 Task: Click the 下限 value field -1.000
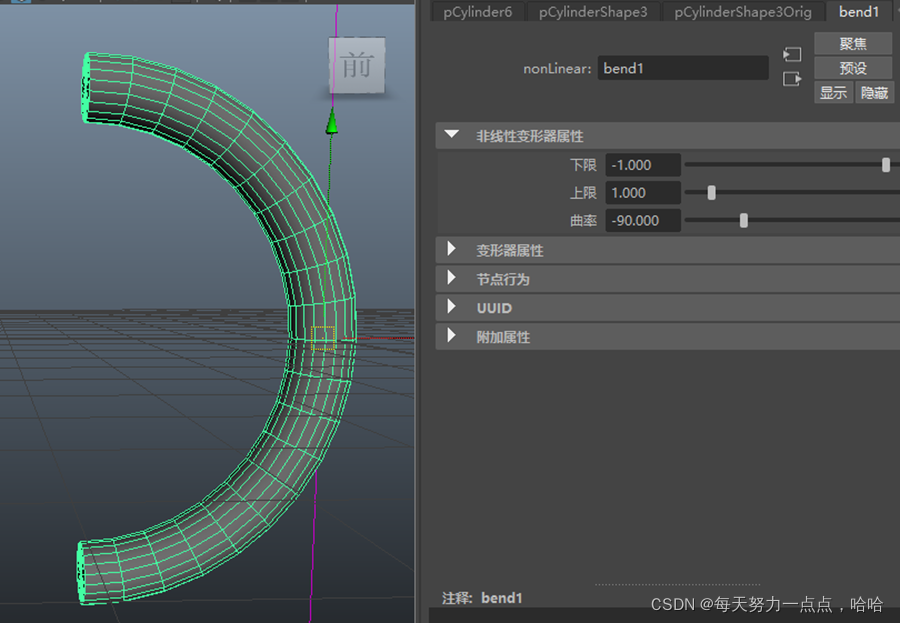[643, 165]
